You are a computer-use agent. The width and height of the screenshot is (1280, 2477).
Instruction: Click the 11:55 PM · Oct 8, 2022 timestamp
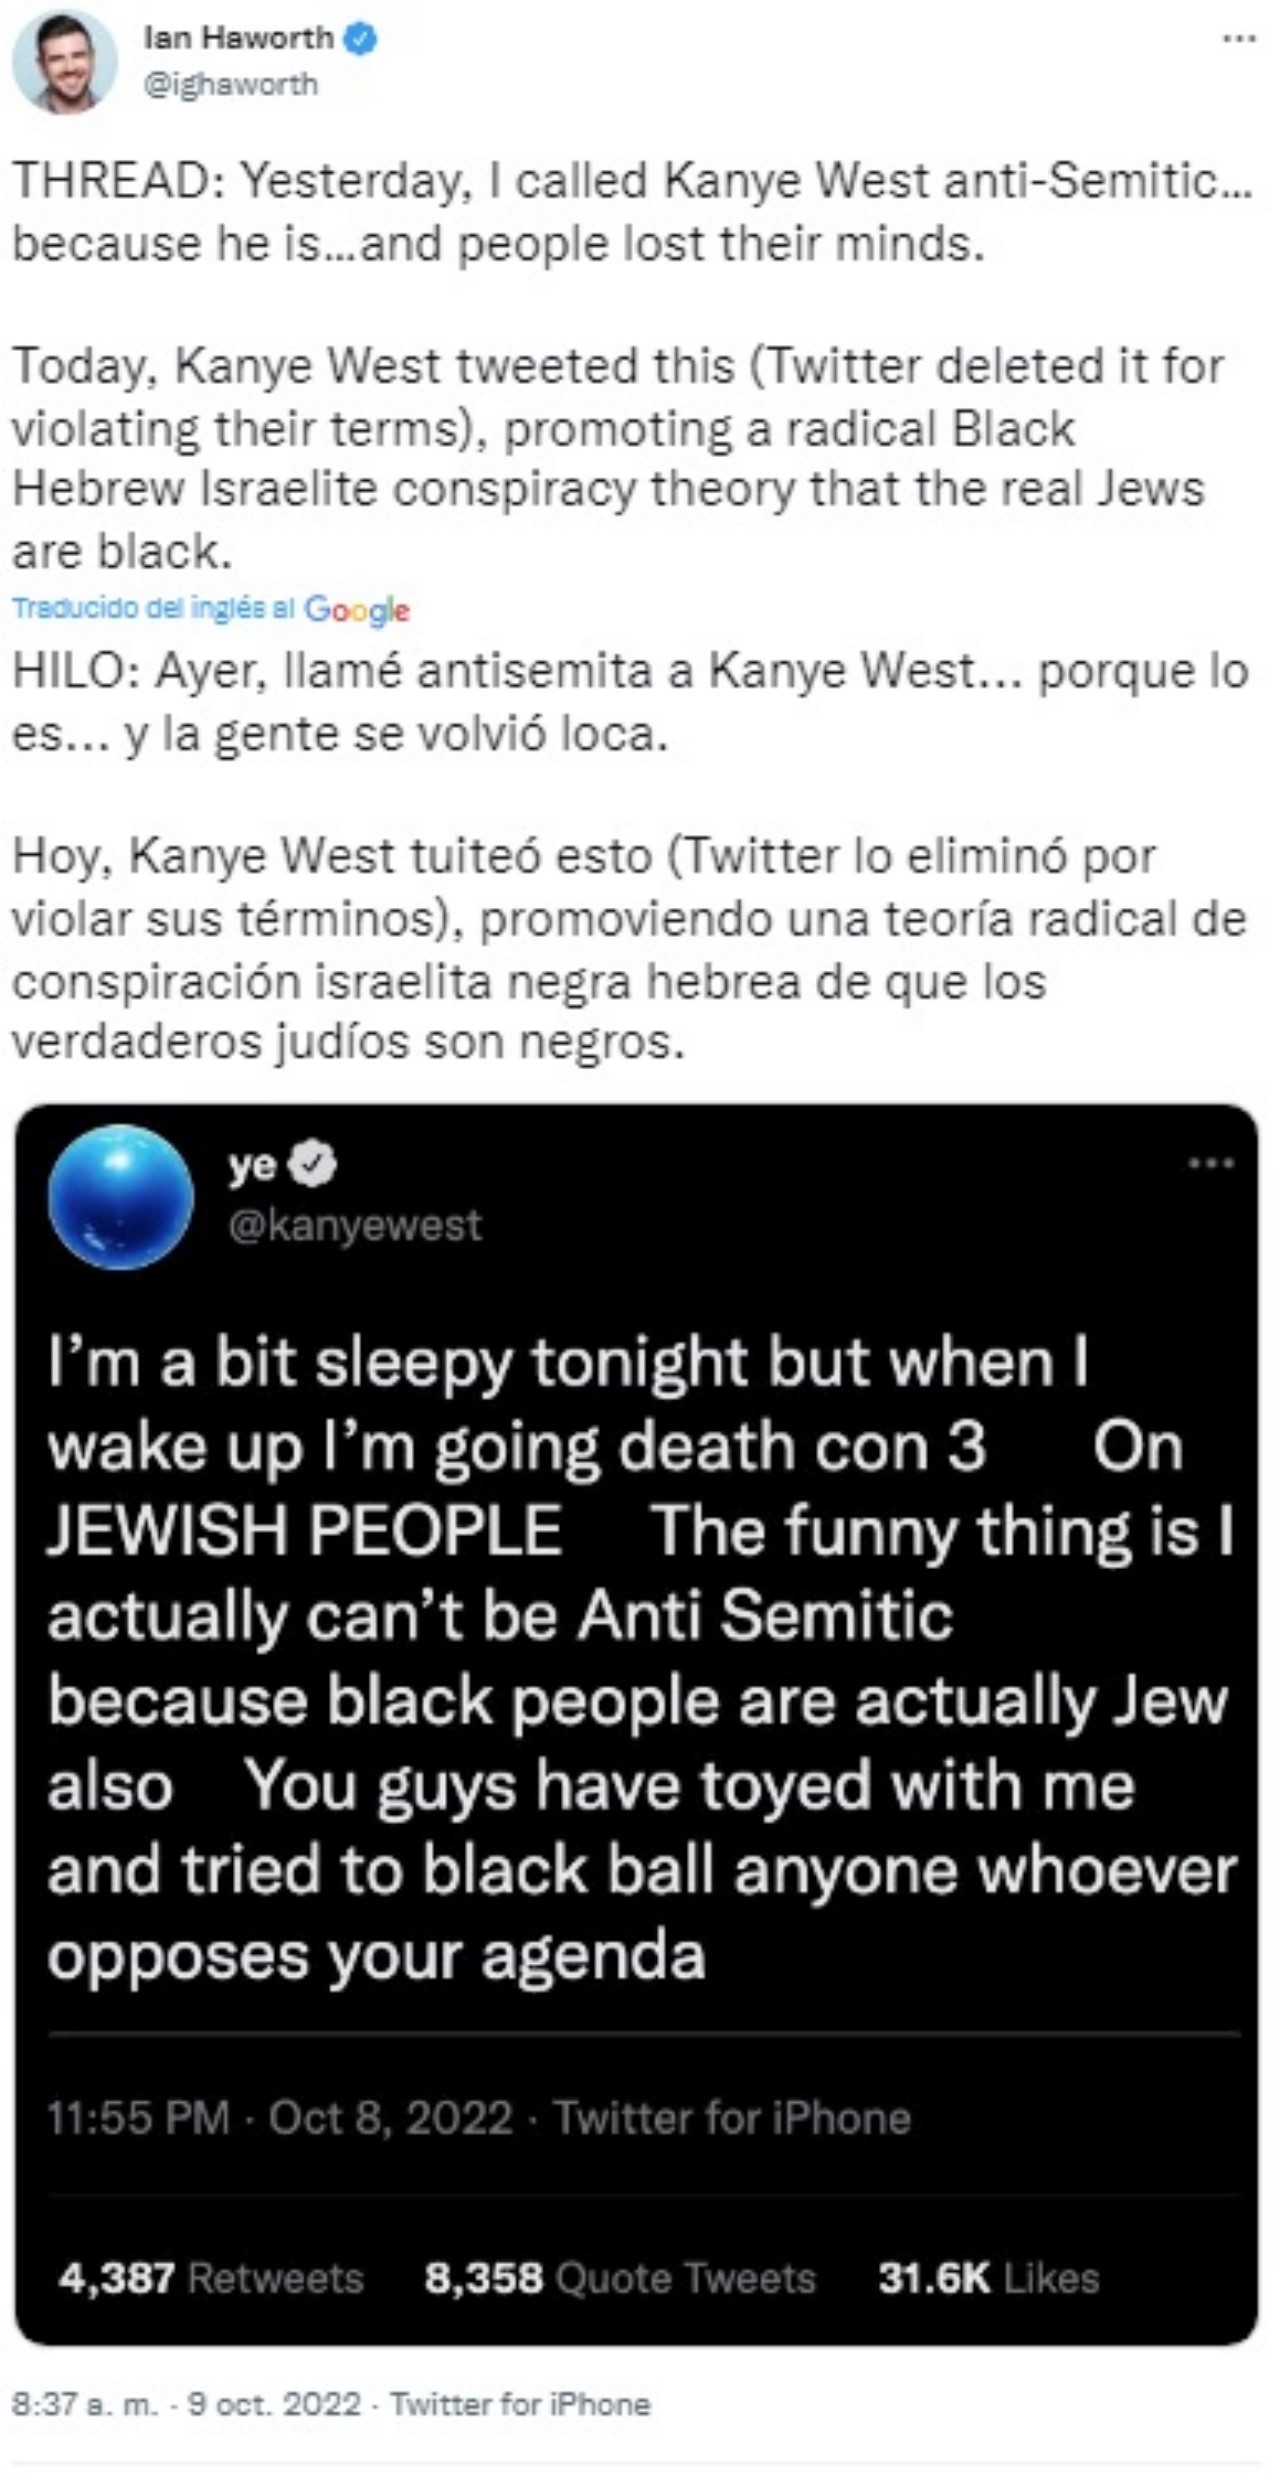click(x=280, y=2117)
